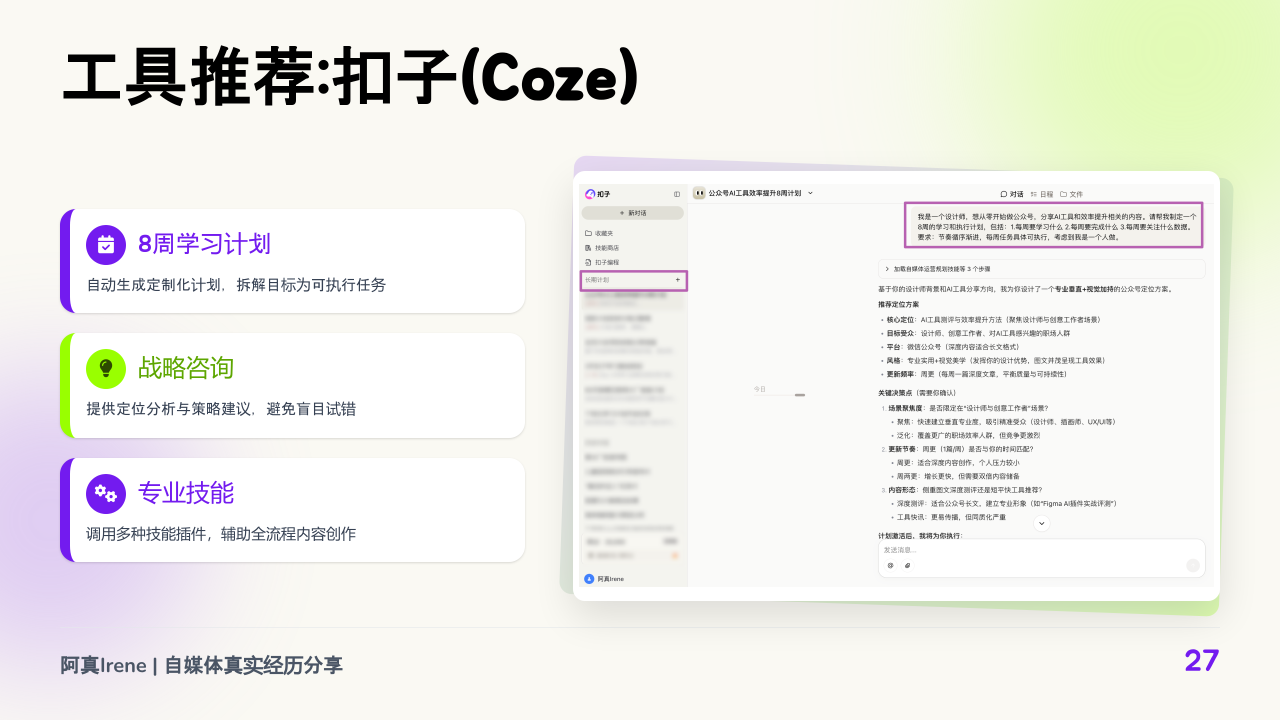Click the scroll-to-bottom chevron button
Screen dimensions: 1280x720
pyautogui.click(x=1041, y=524)
